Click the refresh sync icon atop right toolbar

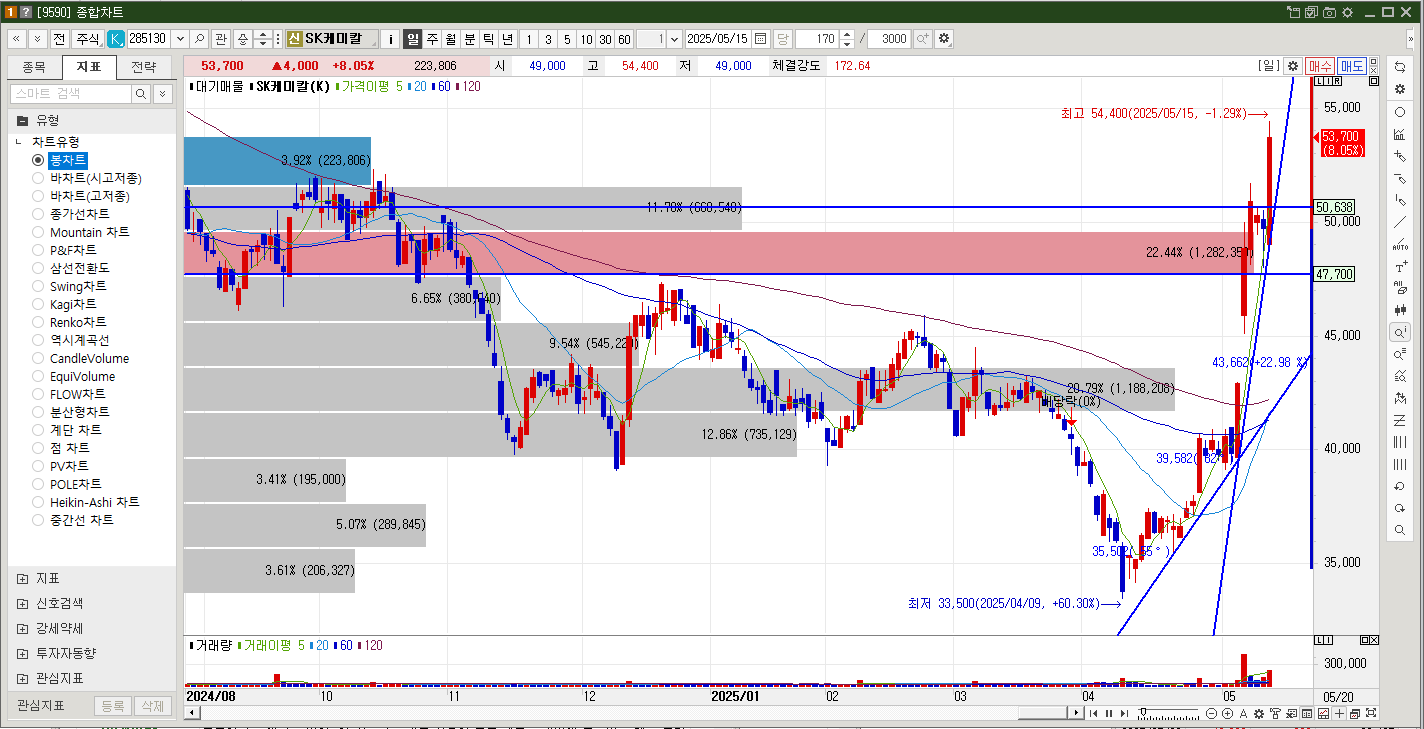(1400, 66)
